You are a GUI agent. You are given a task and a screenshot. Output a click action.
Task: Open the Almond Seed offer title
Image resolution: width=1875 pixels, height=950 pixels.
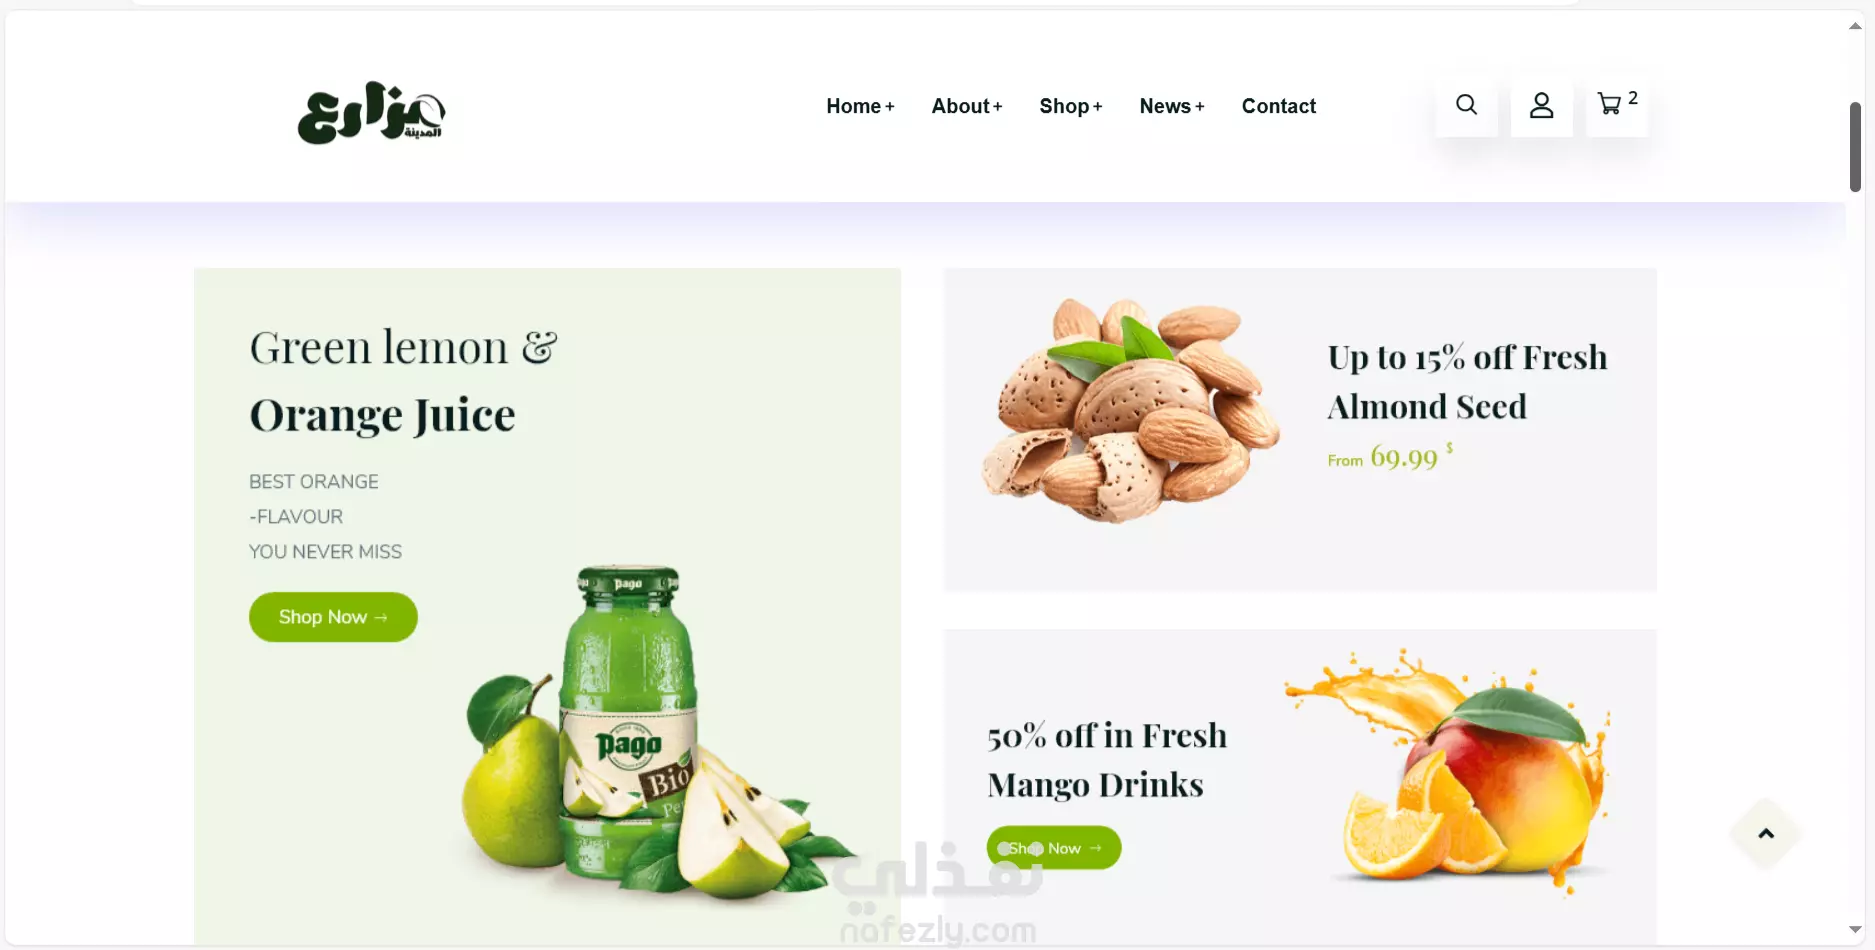1467,382
